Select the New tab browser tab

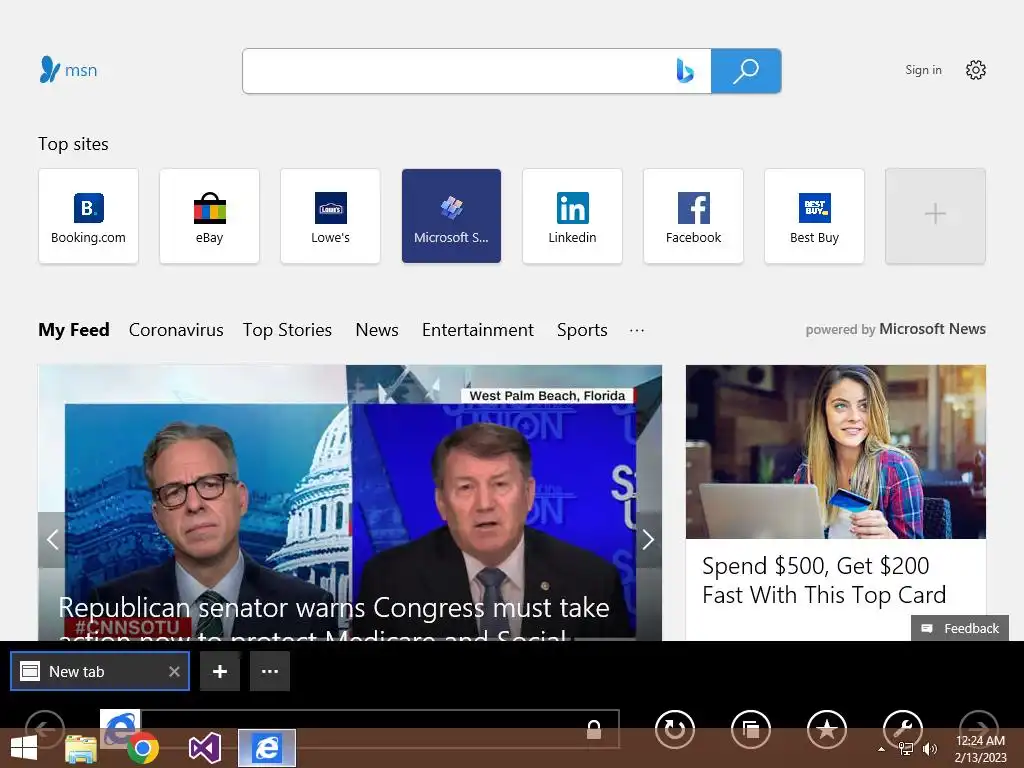pyautogui.click(x=100, y=671)
